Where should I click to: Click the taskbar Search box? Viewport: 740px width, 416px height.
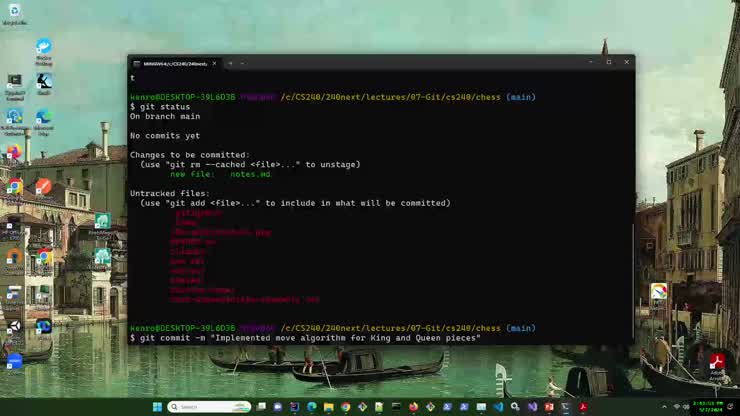click(209, 407)
